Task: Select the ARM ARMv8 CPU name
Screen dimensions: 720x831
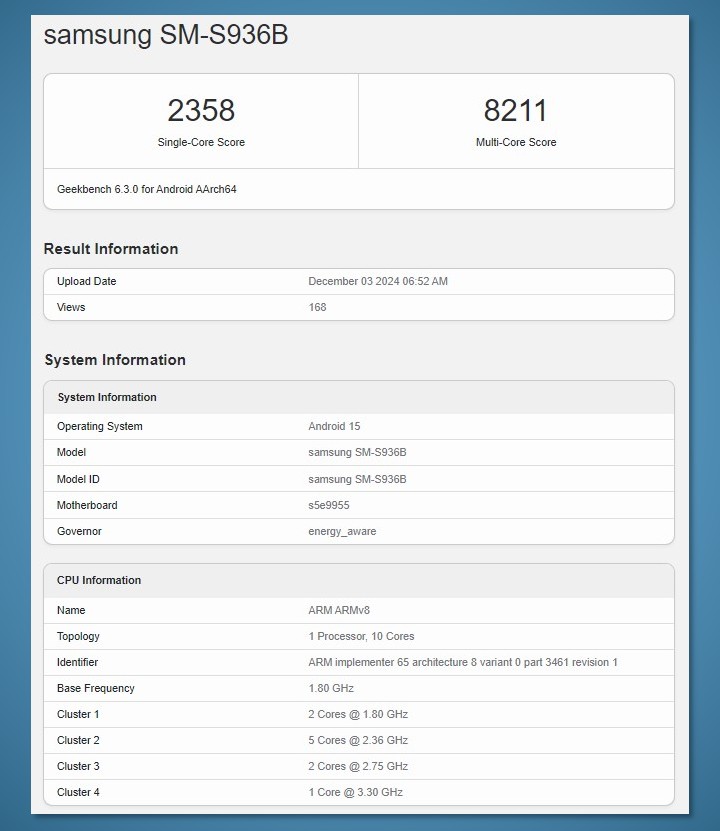Action: [x=339, y=611]
